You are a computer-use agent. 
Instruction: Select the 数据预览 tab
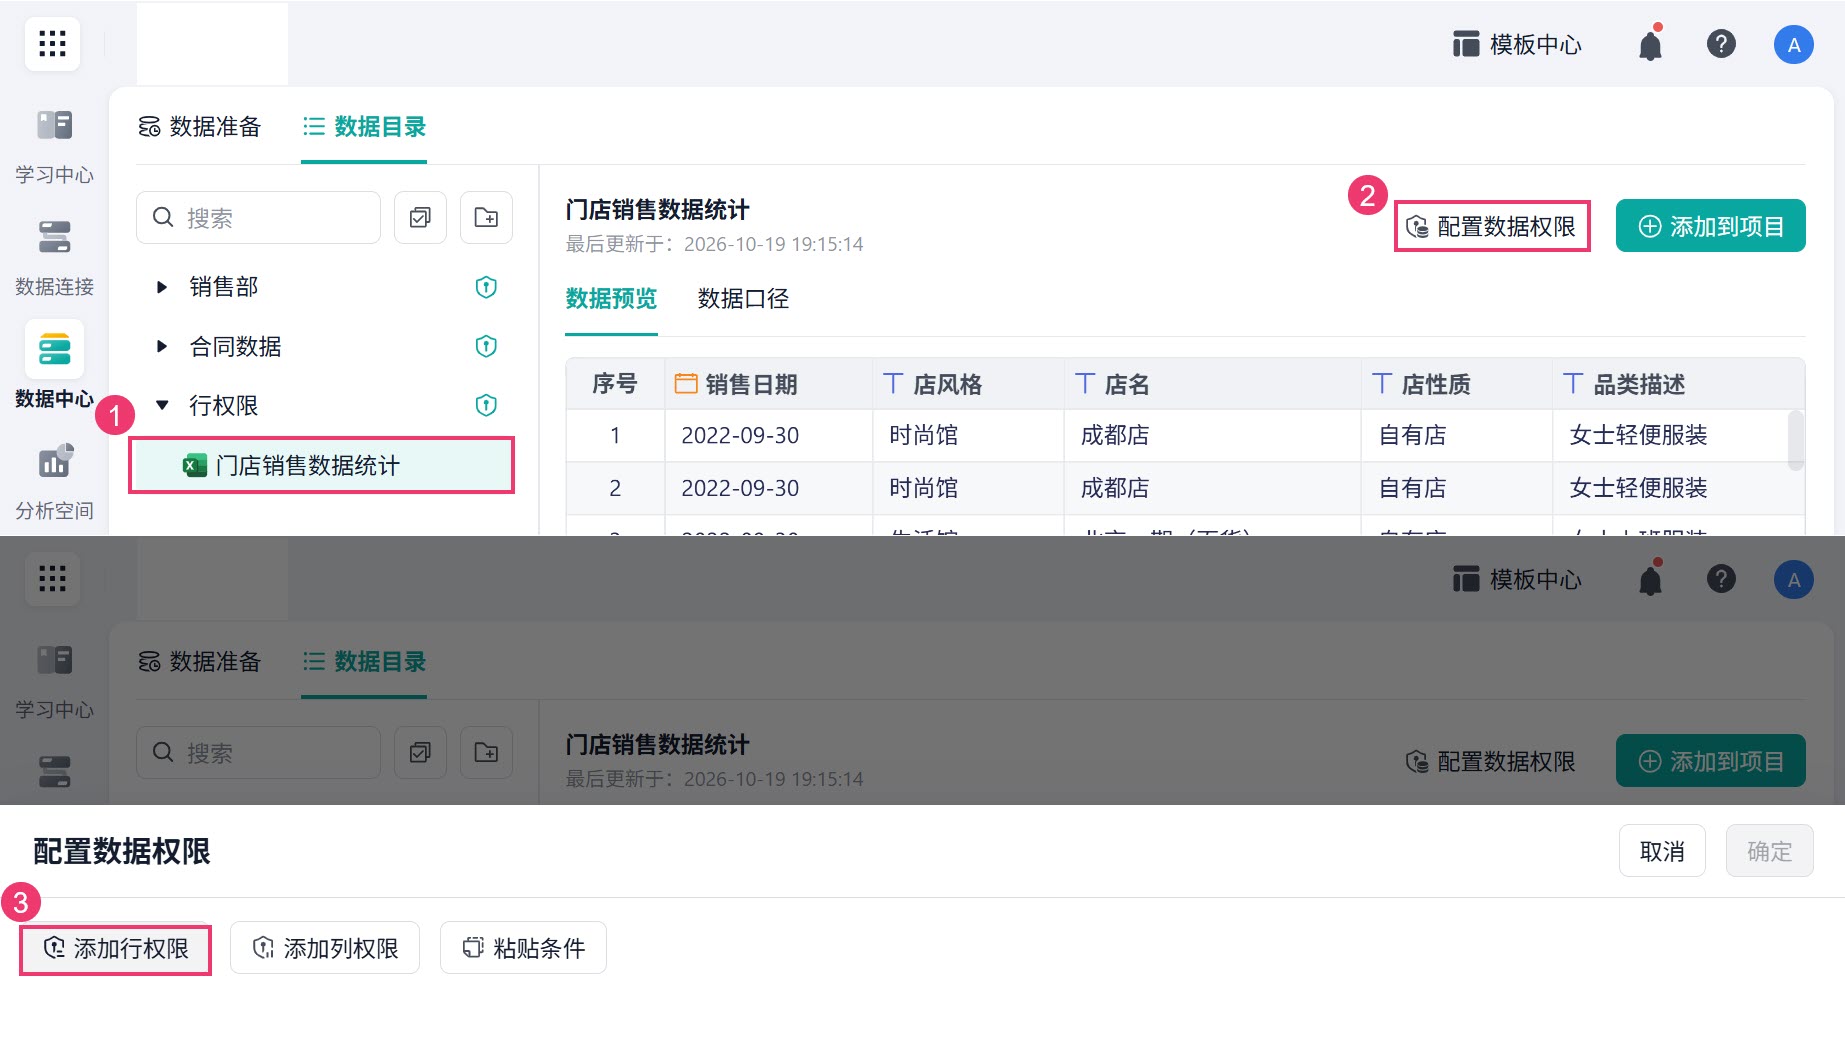611,298
